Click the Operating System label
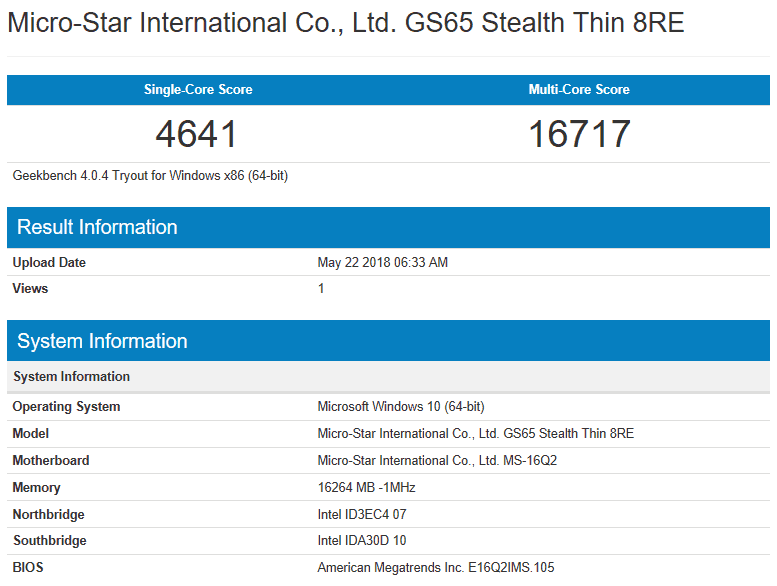 pos(66,407)
